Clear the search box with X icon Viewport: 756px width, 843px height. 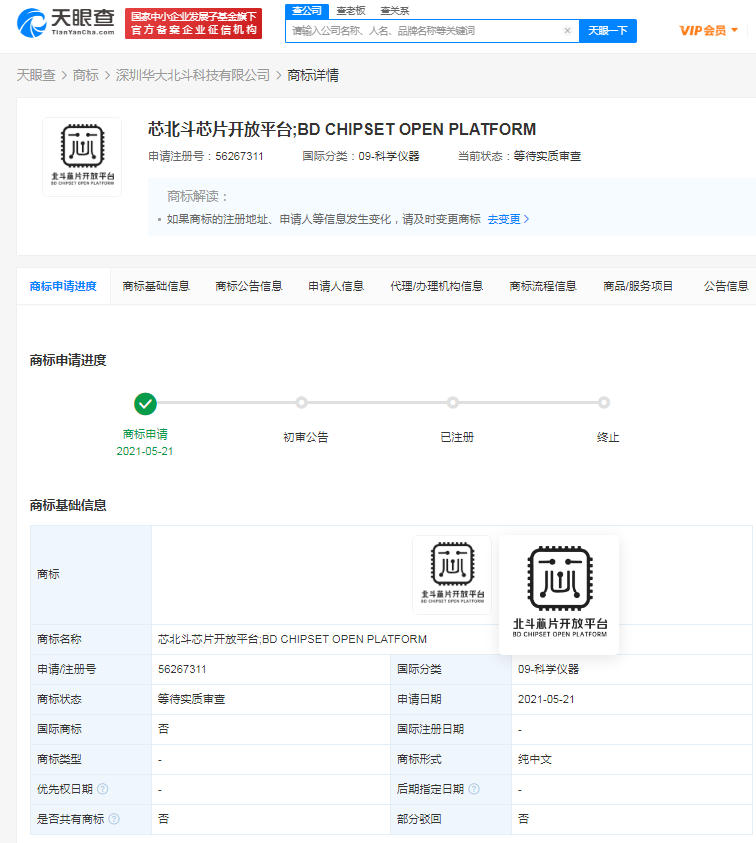click(x=567, y=31)
